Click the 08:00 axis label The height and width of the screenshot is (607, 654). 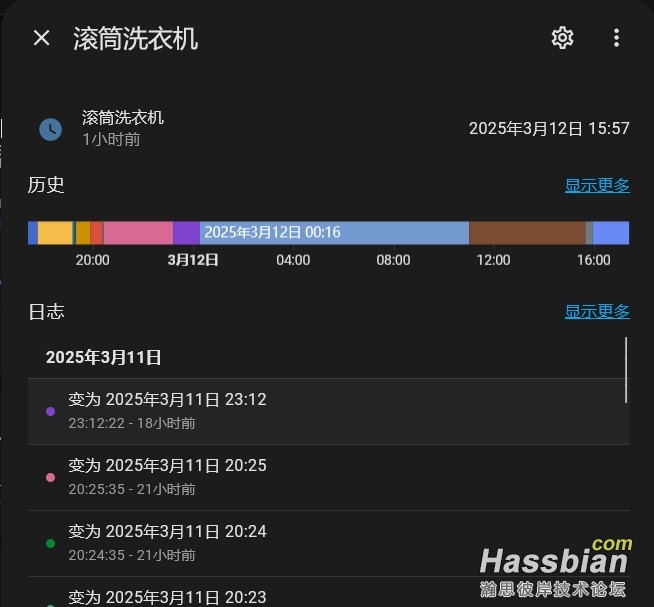pos(393,260)
